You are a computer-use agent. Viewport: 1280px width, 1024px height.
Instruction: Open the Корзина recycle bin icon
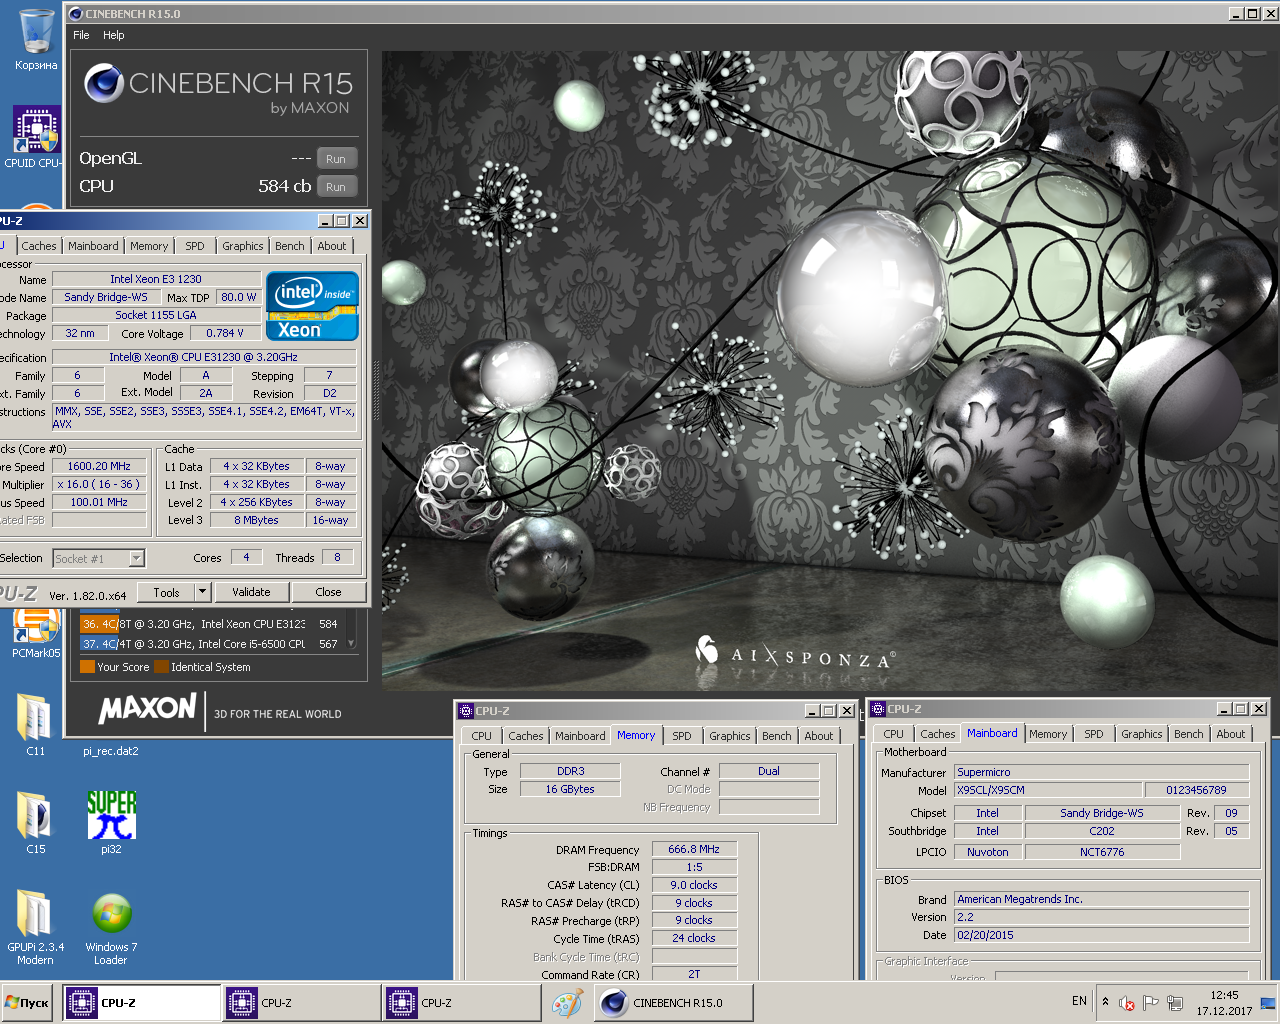tap(36, 40)
